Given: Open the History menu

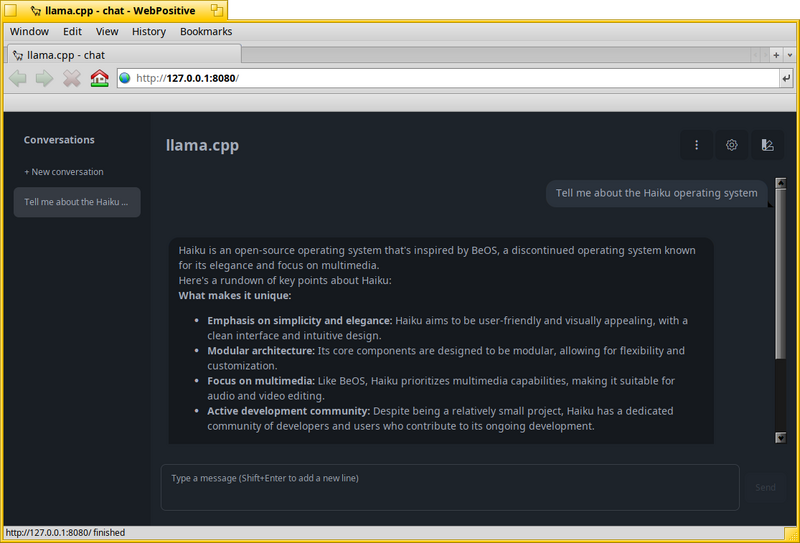Looking at the screenshot, I should [149, 32].
